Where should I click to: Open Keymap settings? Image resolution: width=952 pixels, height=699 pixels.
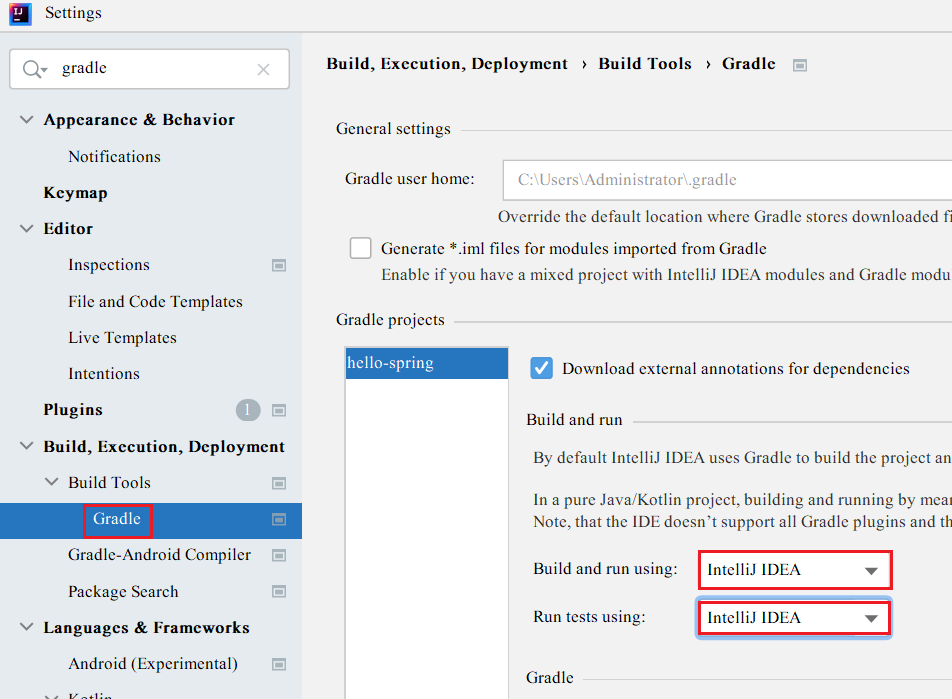(75, 193)
